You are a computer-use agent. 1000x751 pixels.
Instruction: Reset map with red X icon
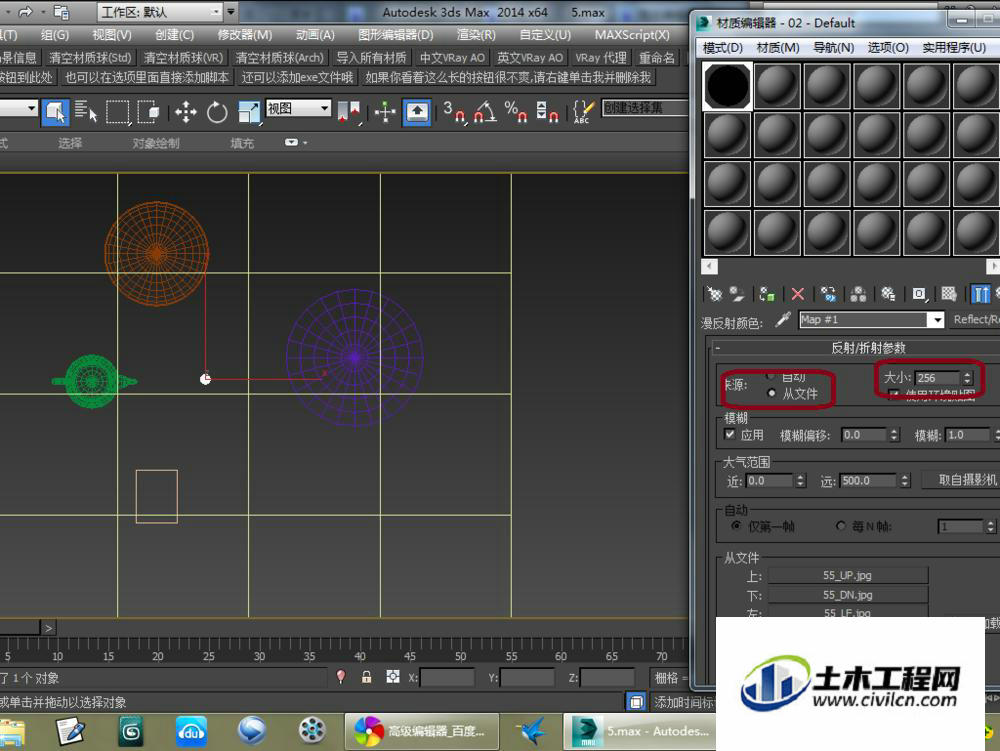(797, 294)
